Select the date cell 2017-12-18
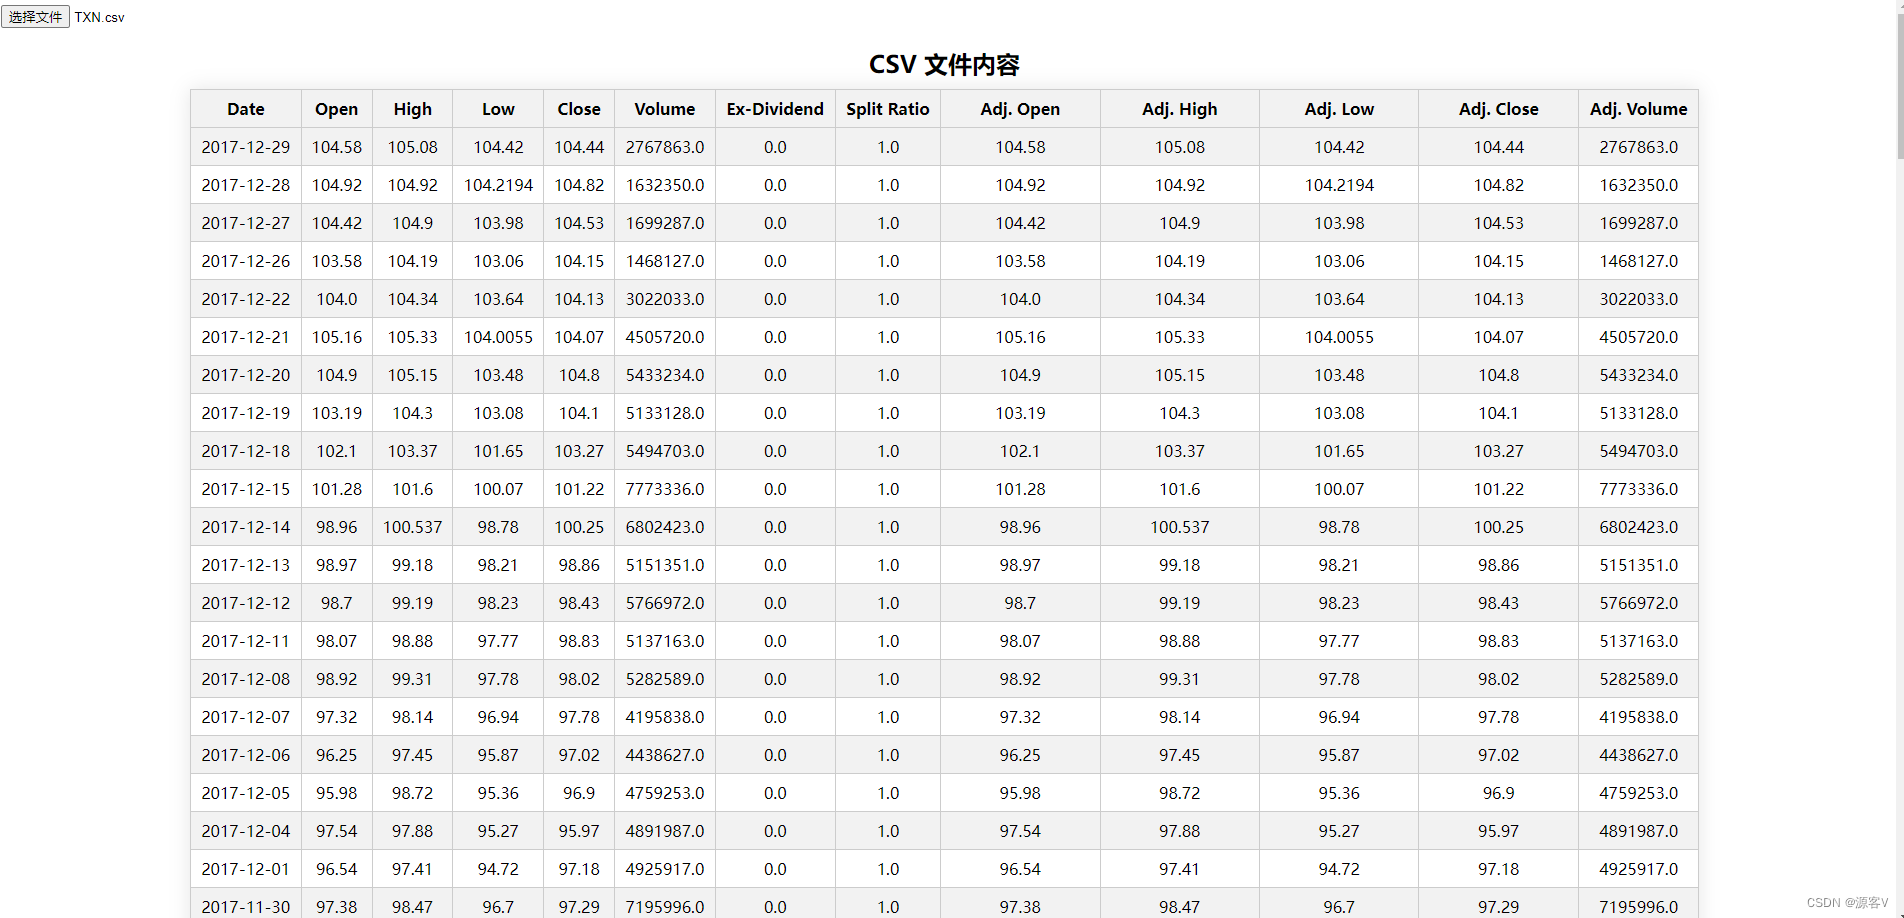 (246, 451)
